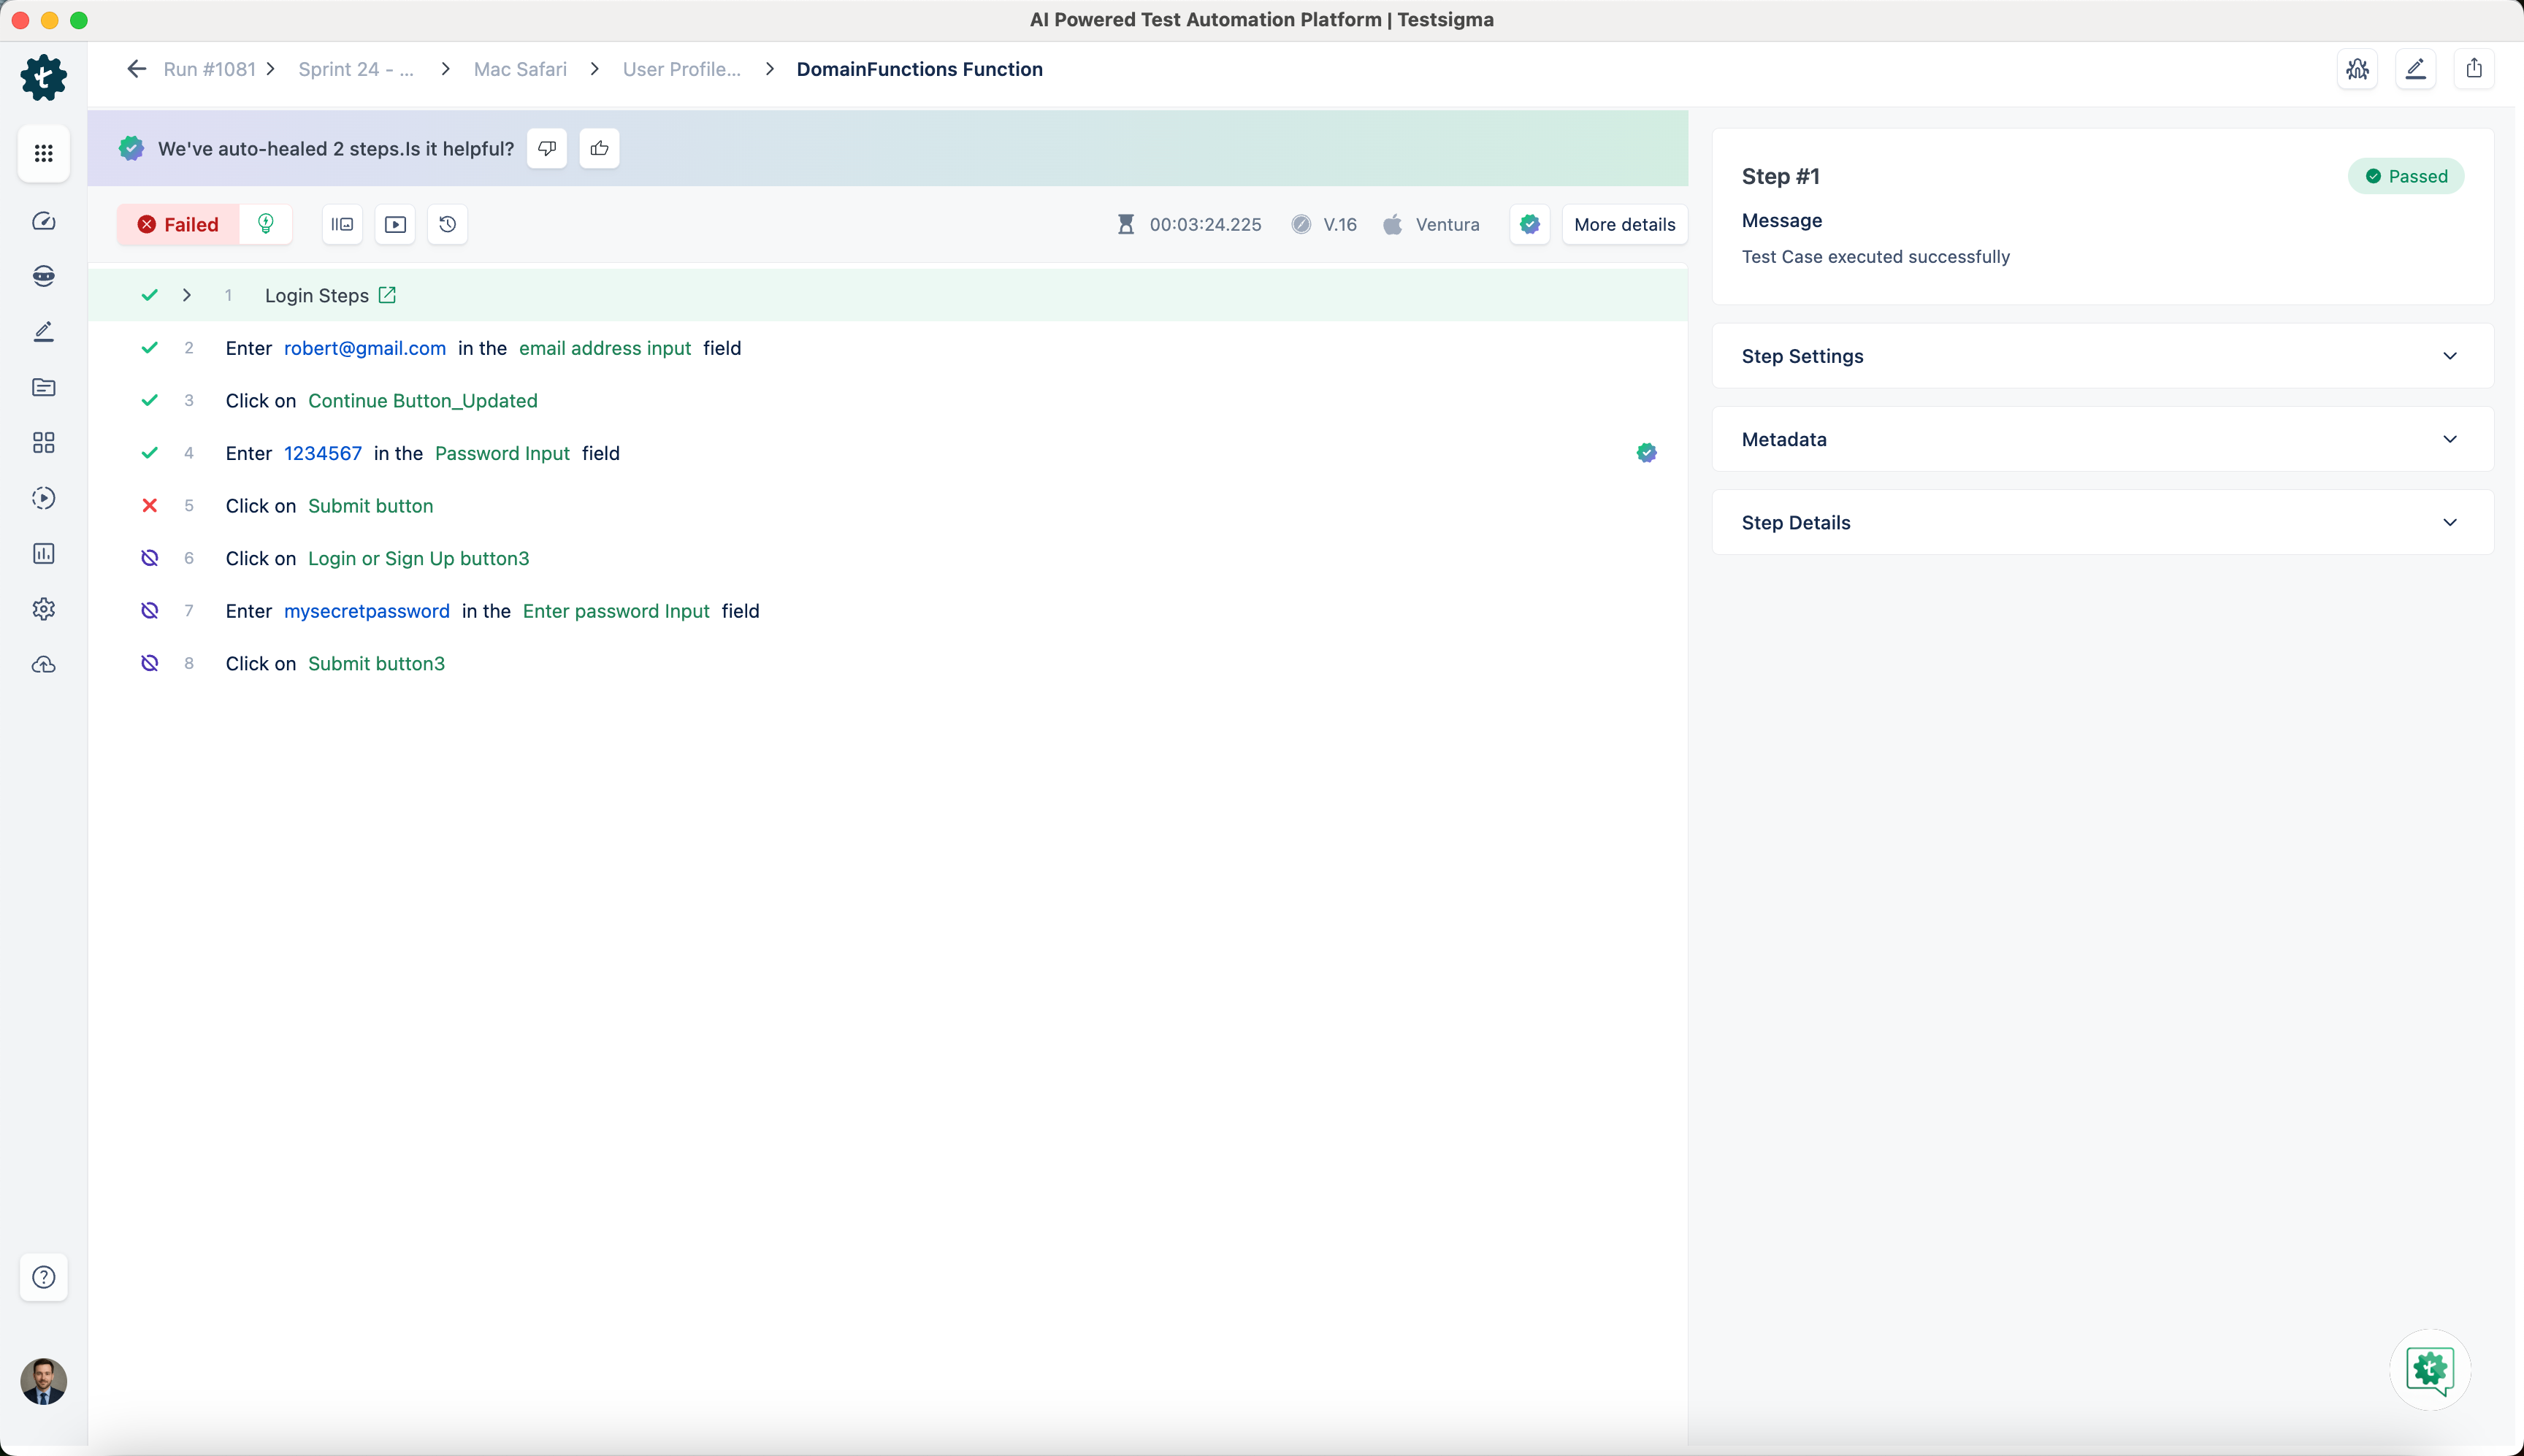This screenshot has width=2524, height=1456.
Task: Open the settings gear in sidebar
Action: click(x=43, y=609)
